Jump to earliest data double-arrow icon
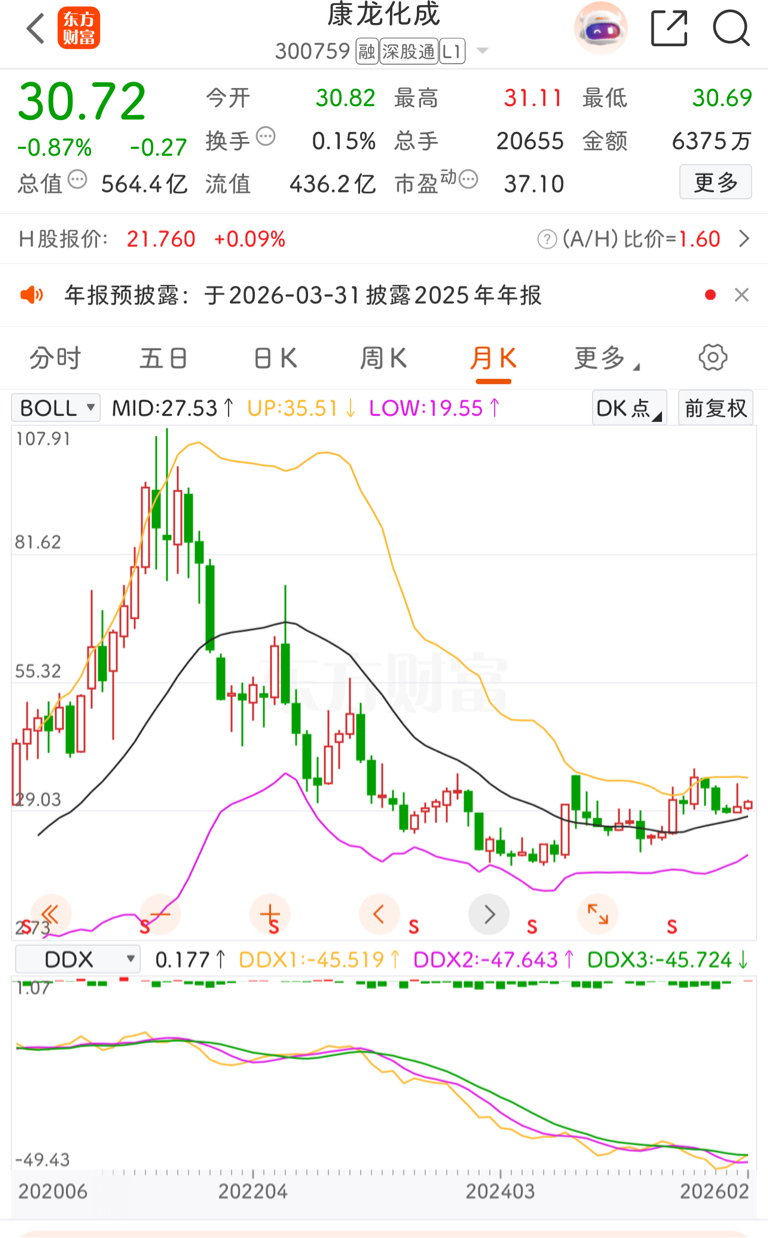The image size is (768, 1238). [51, 913]
